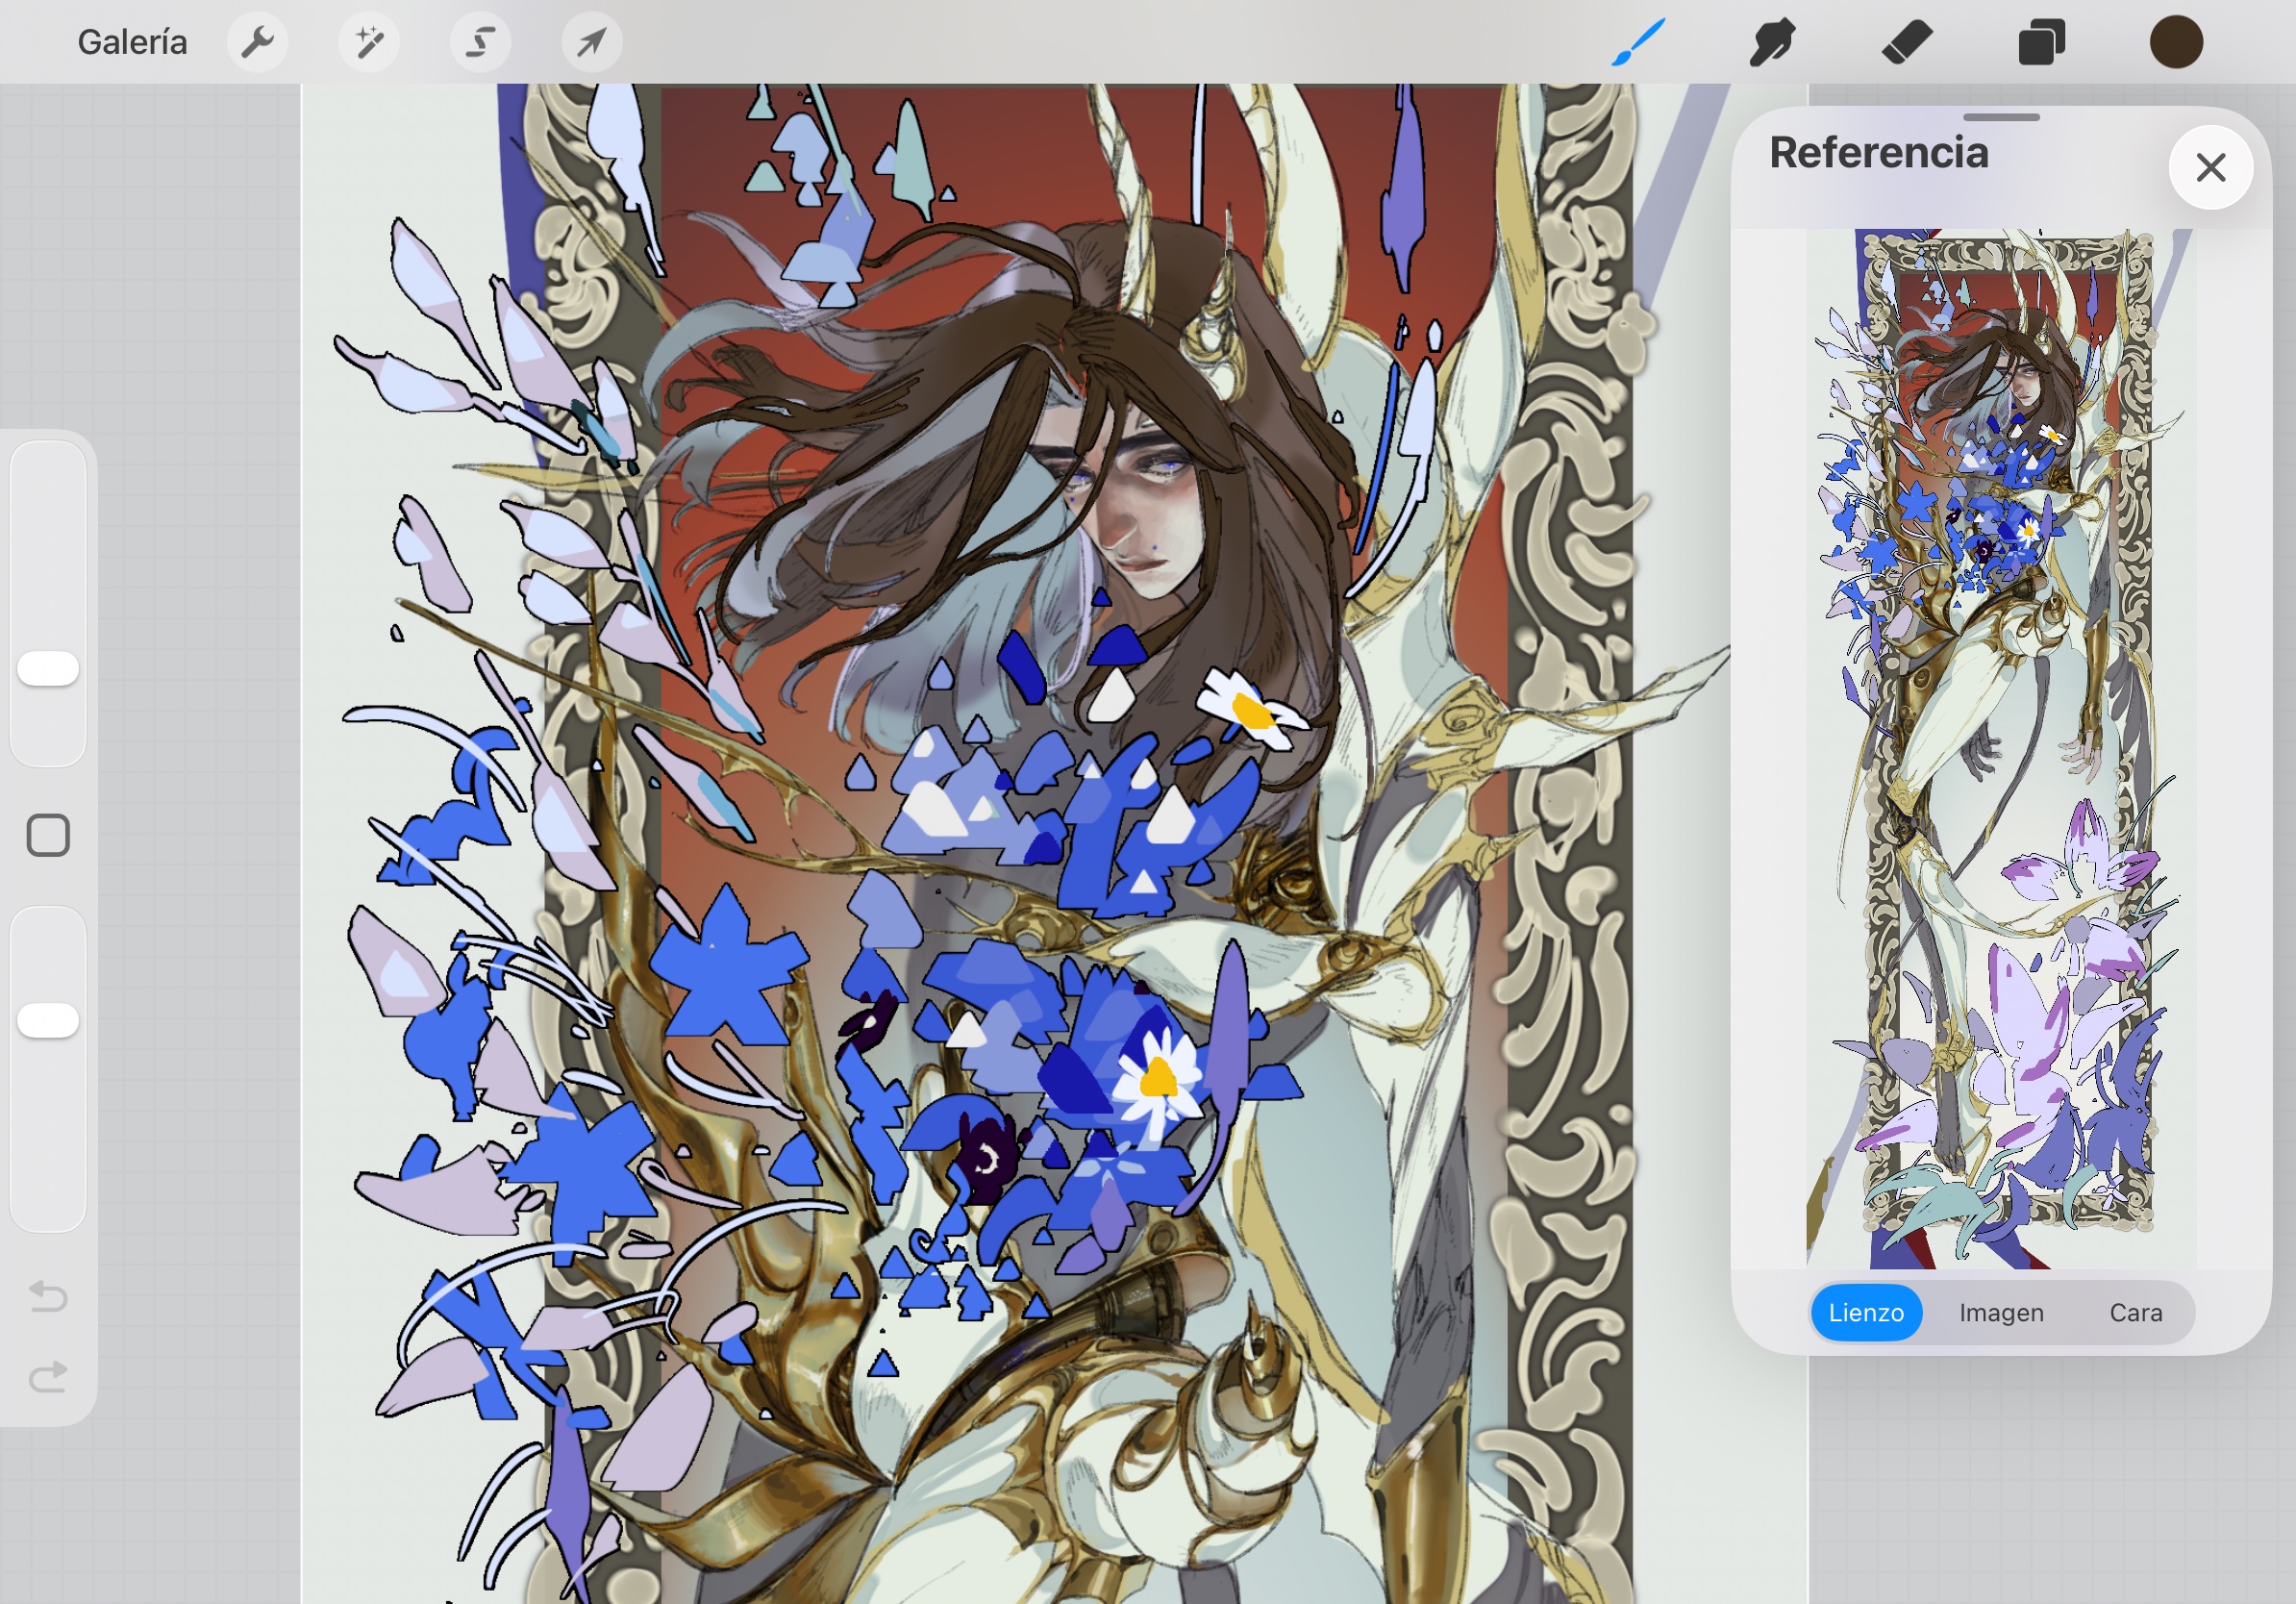Open the Adjustments magic wand menu
Viewport: 2296px width, 1604px height.
[x=369, y=42]
